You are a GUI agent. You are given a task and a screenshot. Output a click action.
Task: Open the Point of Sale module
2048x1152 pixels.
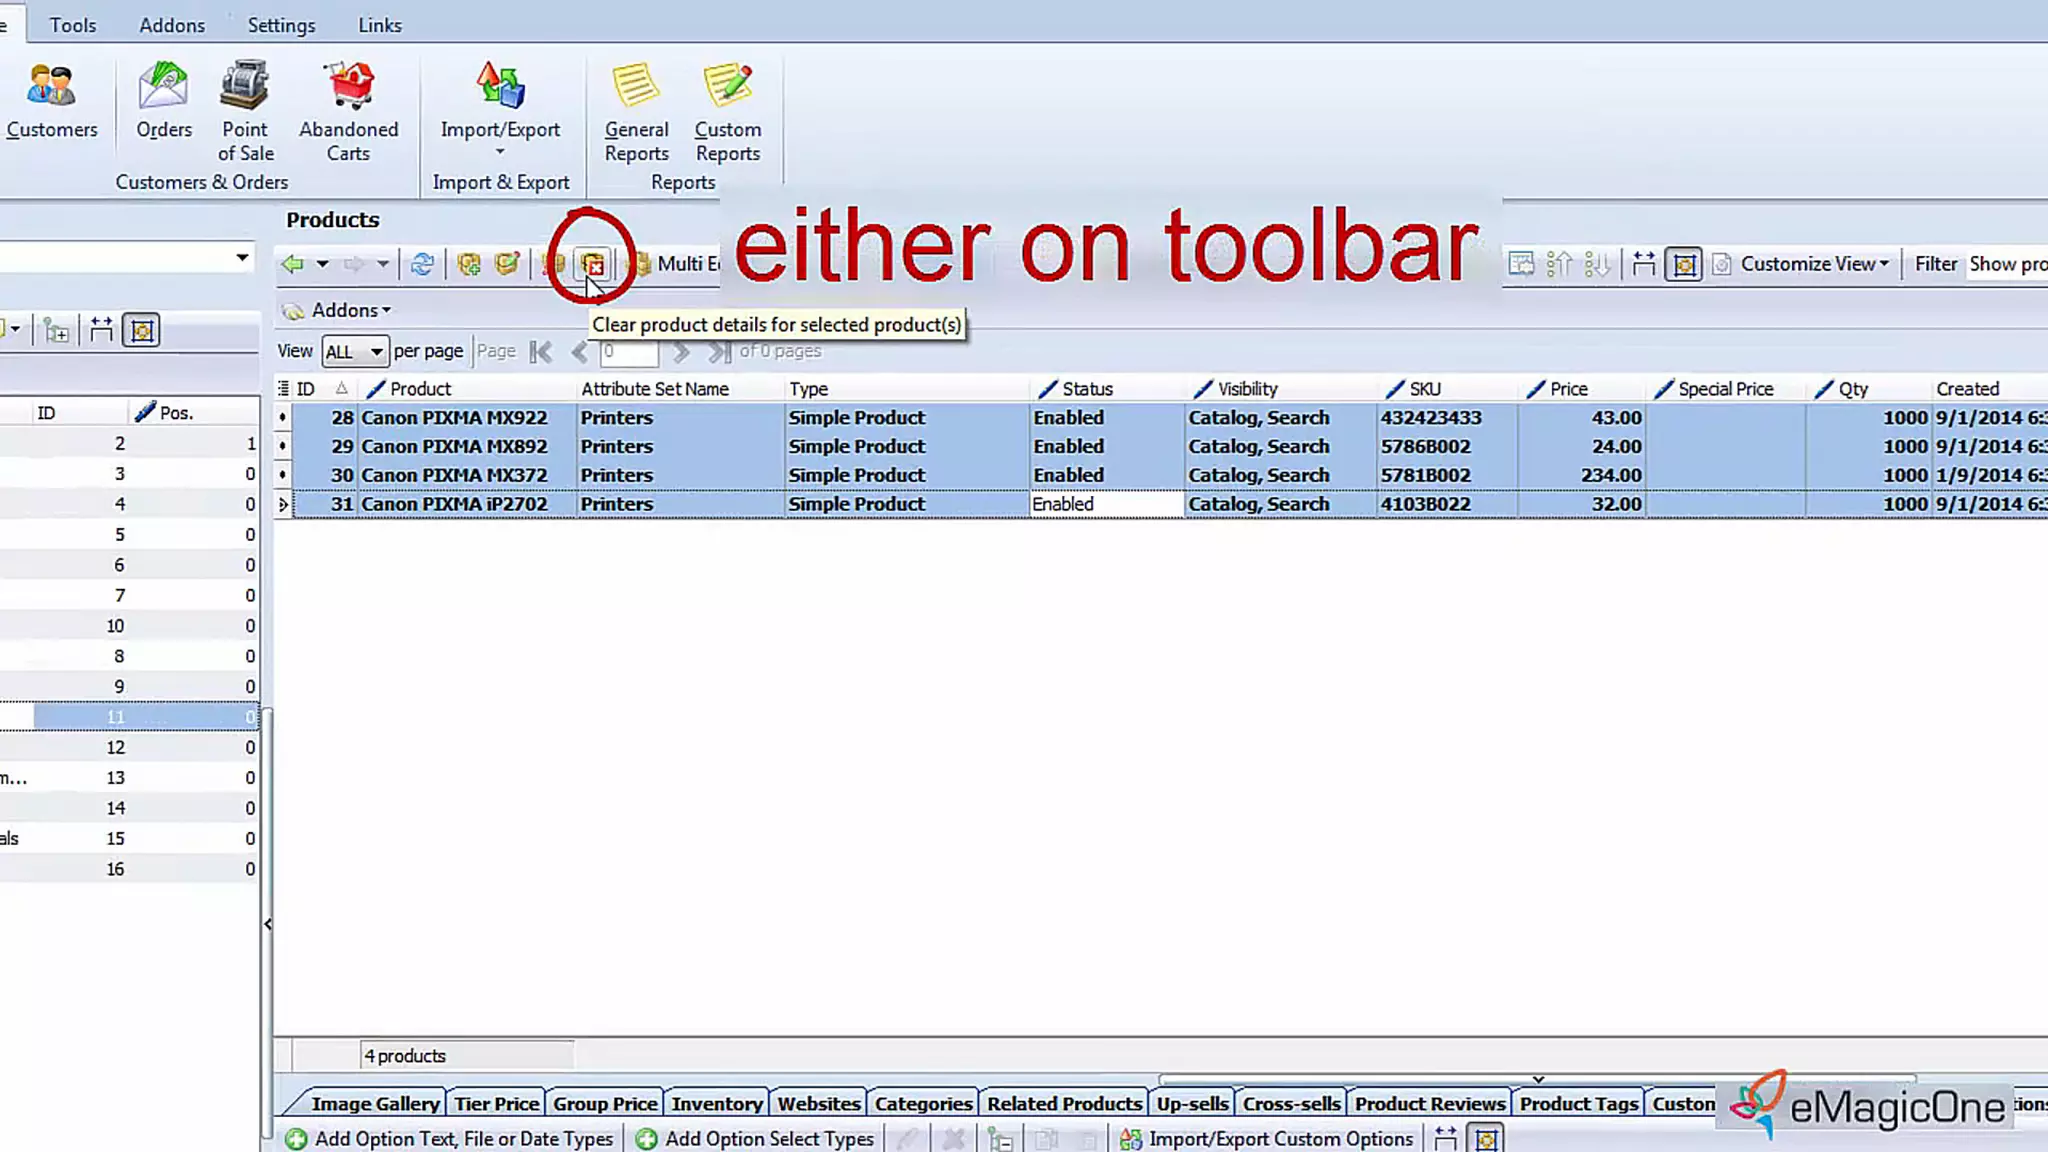tap(245, 111)
